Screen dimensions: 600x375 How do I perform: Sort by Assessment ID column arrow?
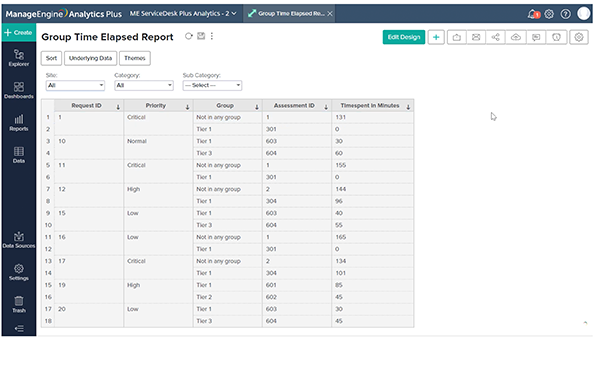pos(326,107)
